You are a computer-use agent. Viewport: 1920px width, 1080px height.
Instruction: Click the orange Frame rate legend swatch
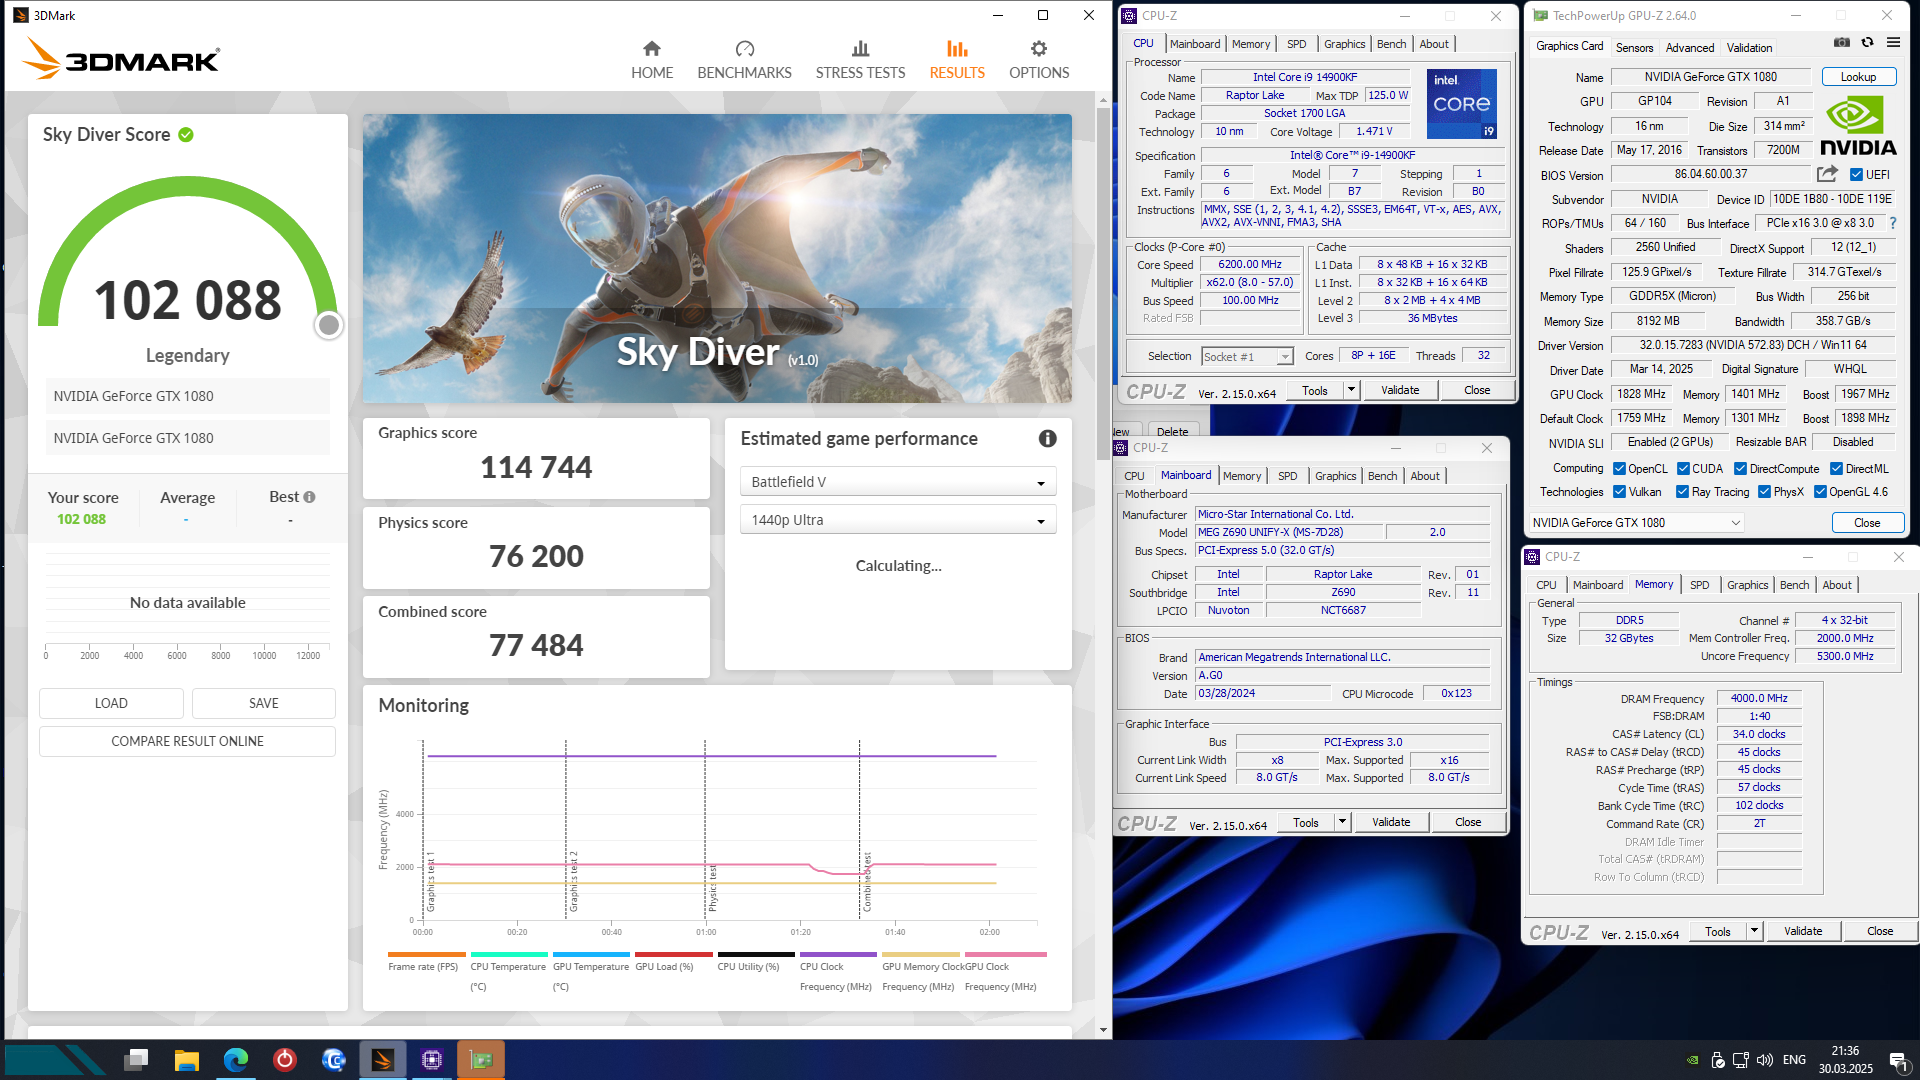coord(426,955)
